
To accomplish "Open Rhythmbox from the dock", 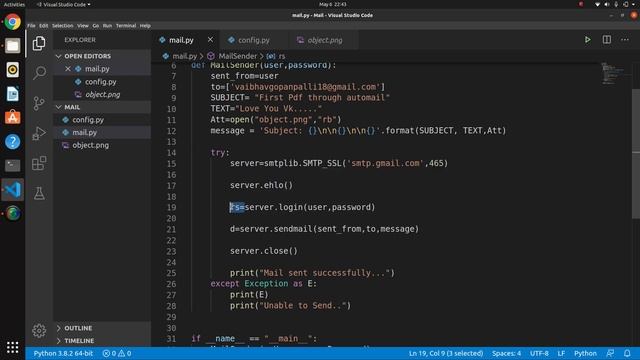I will tap(12, 70).
